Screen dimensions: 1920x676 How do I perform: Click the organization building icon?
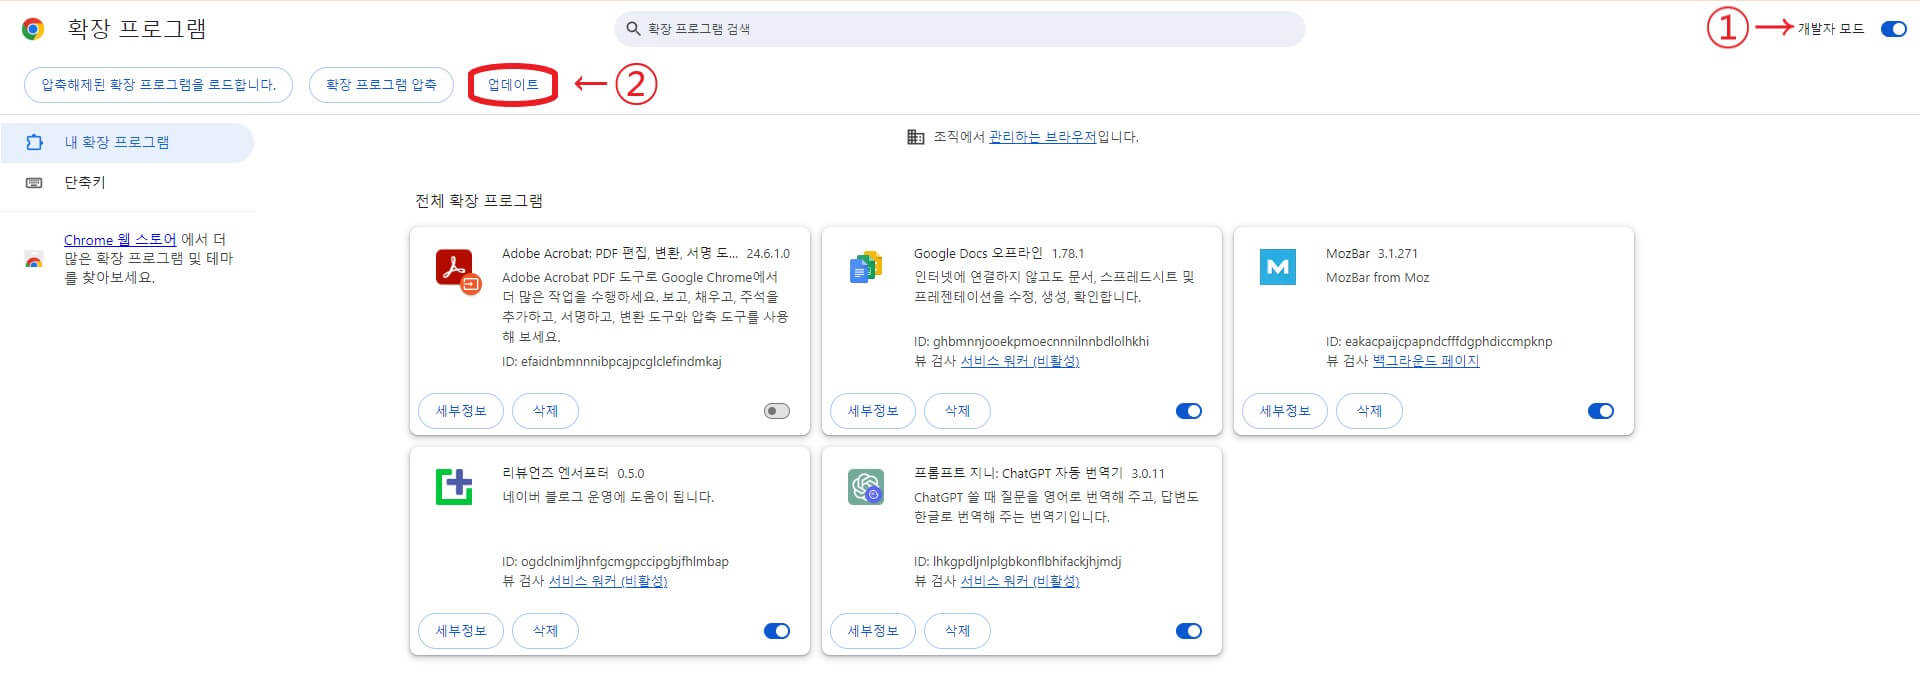coord(915,137)
